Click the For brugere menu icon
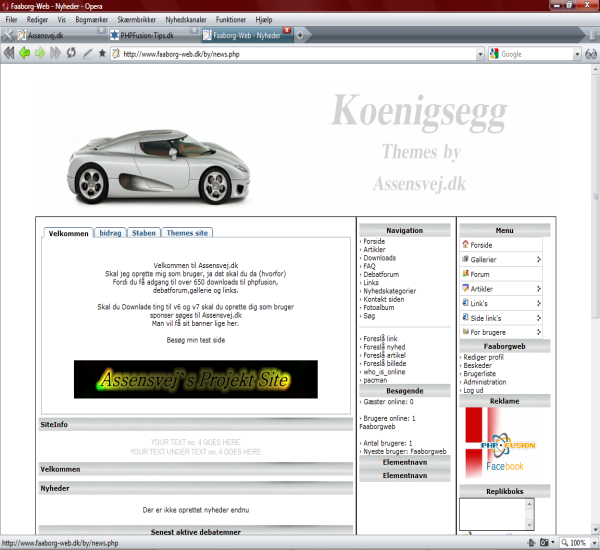This screenshot has height=550, width=600. click(465, 331)
